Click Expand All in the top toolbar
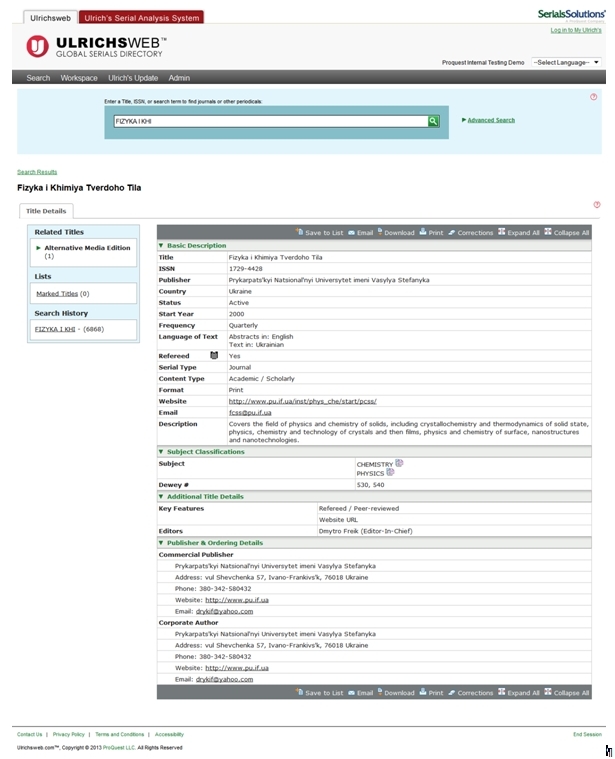615x759 pixels. coord(519,232)
